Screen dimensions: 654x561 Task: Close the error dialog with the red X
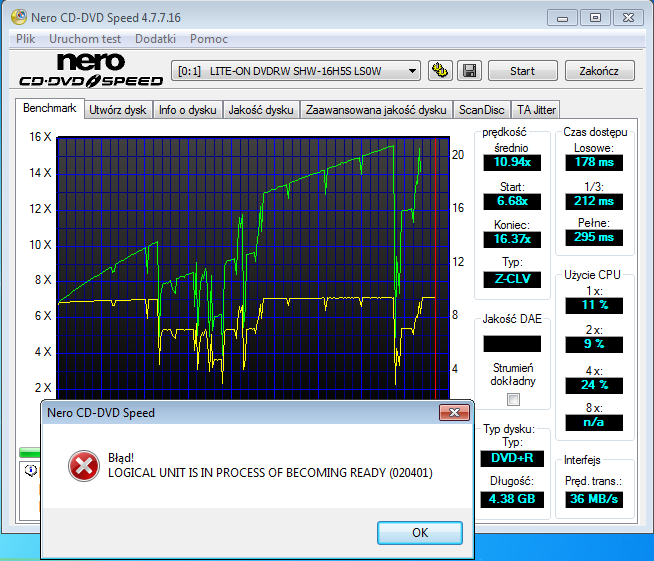click(454, 413)
